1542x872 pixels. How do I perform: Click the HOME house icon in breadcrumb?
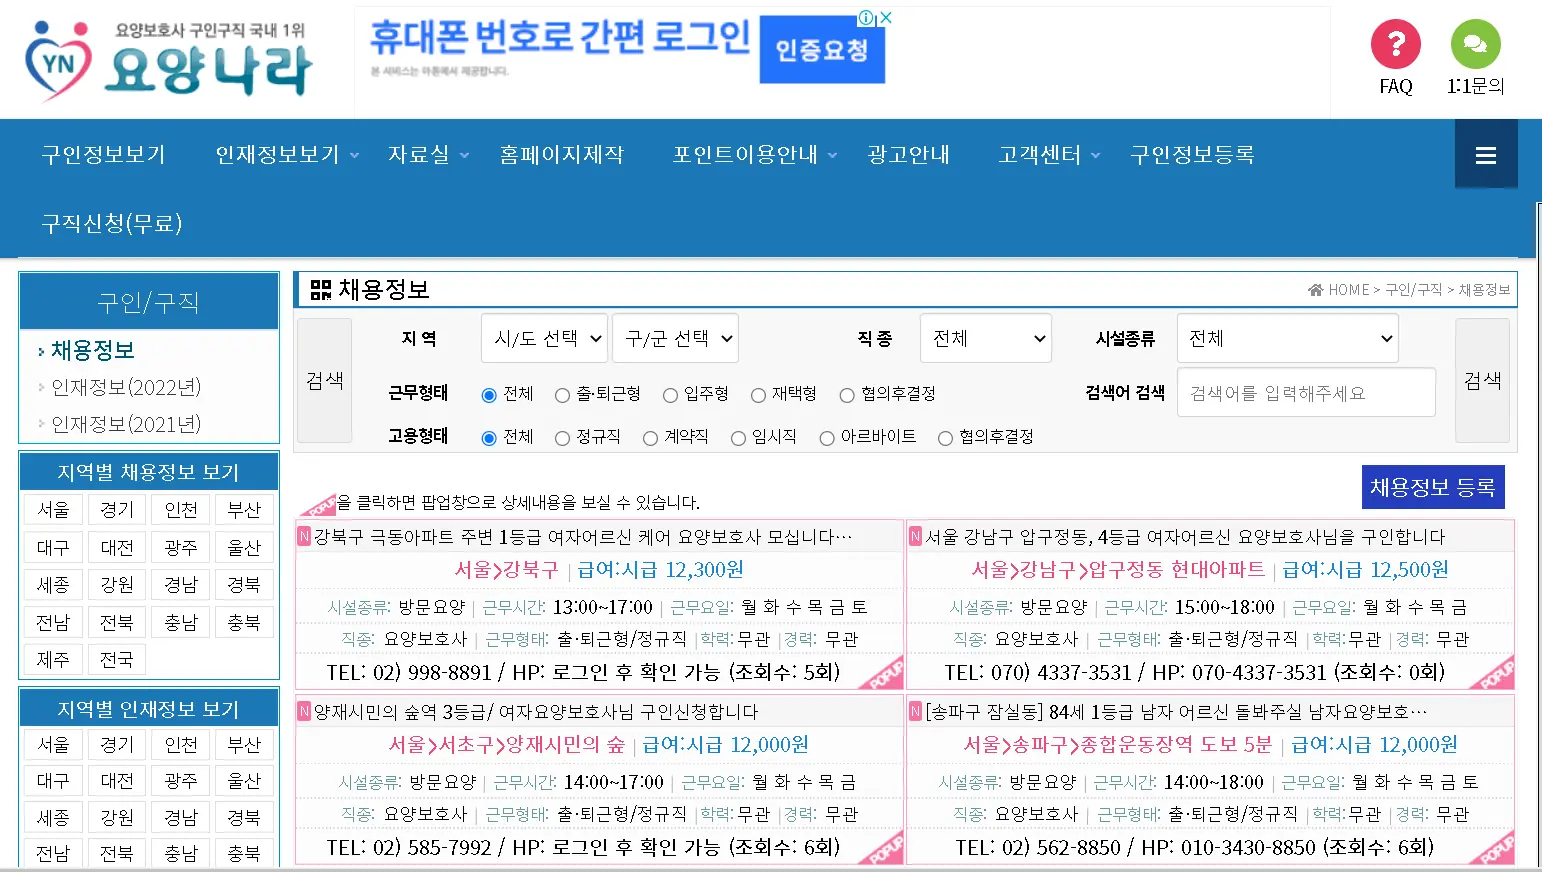(1316, 289)
